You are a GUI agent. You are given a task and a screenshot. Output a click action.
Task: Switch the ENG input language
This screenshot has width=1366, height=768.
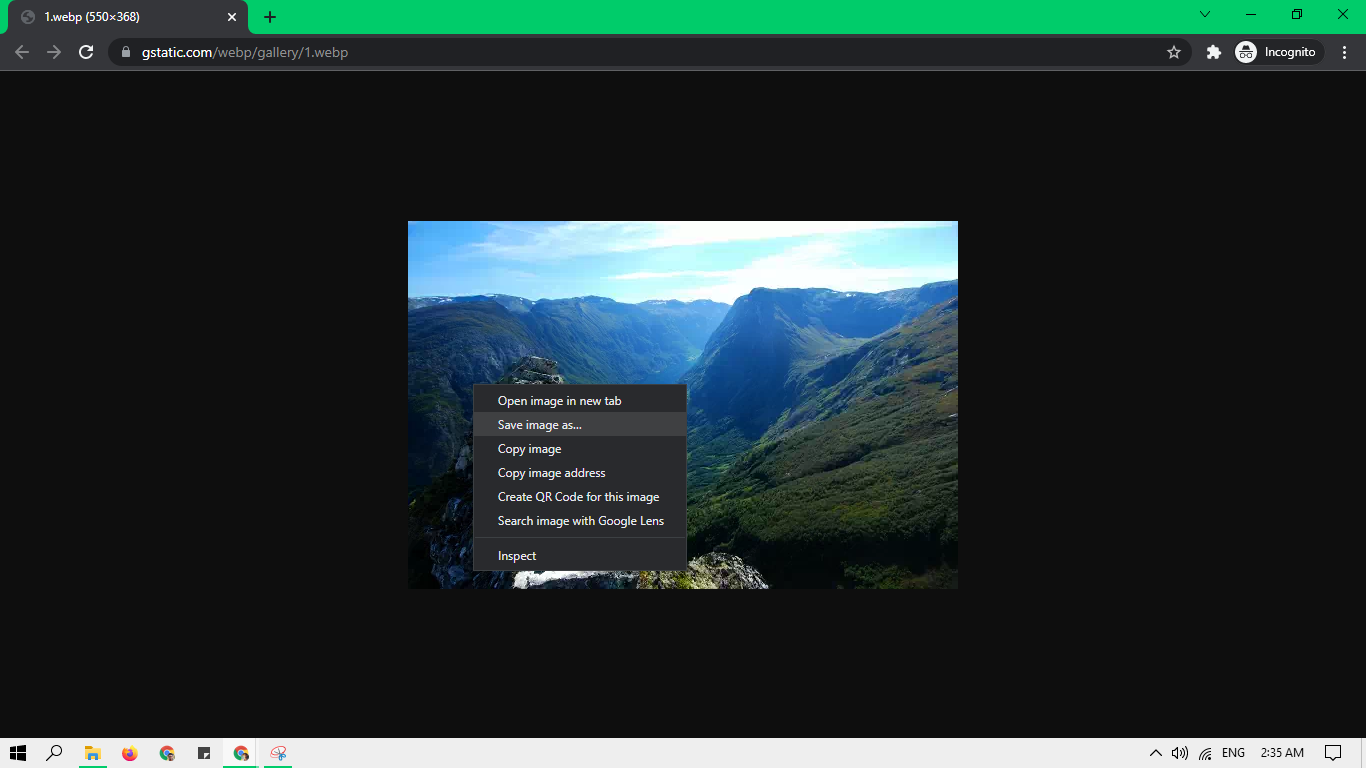1233,753
